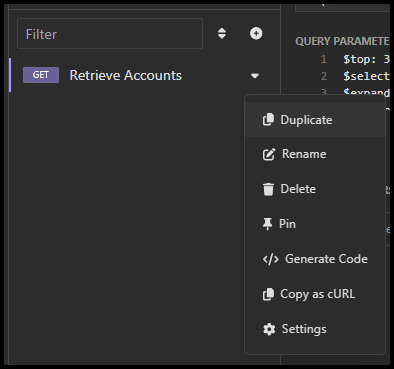Choose Delete from the context menu
Screen dimensions: 394x369
315,189
